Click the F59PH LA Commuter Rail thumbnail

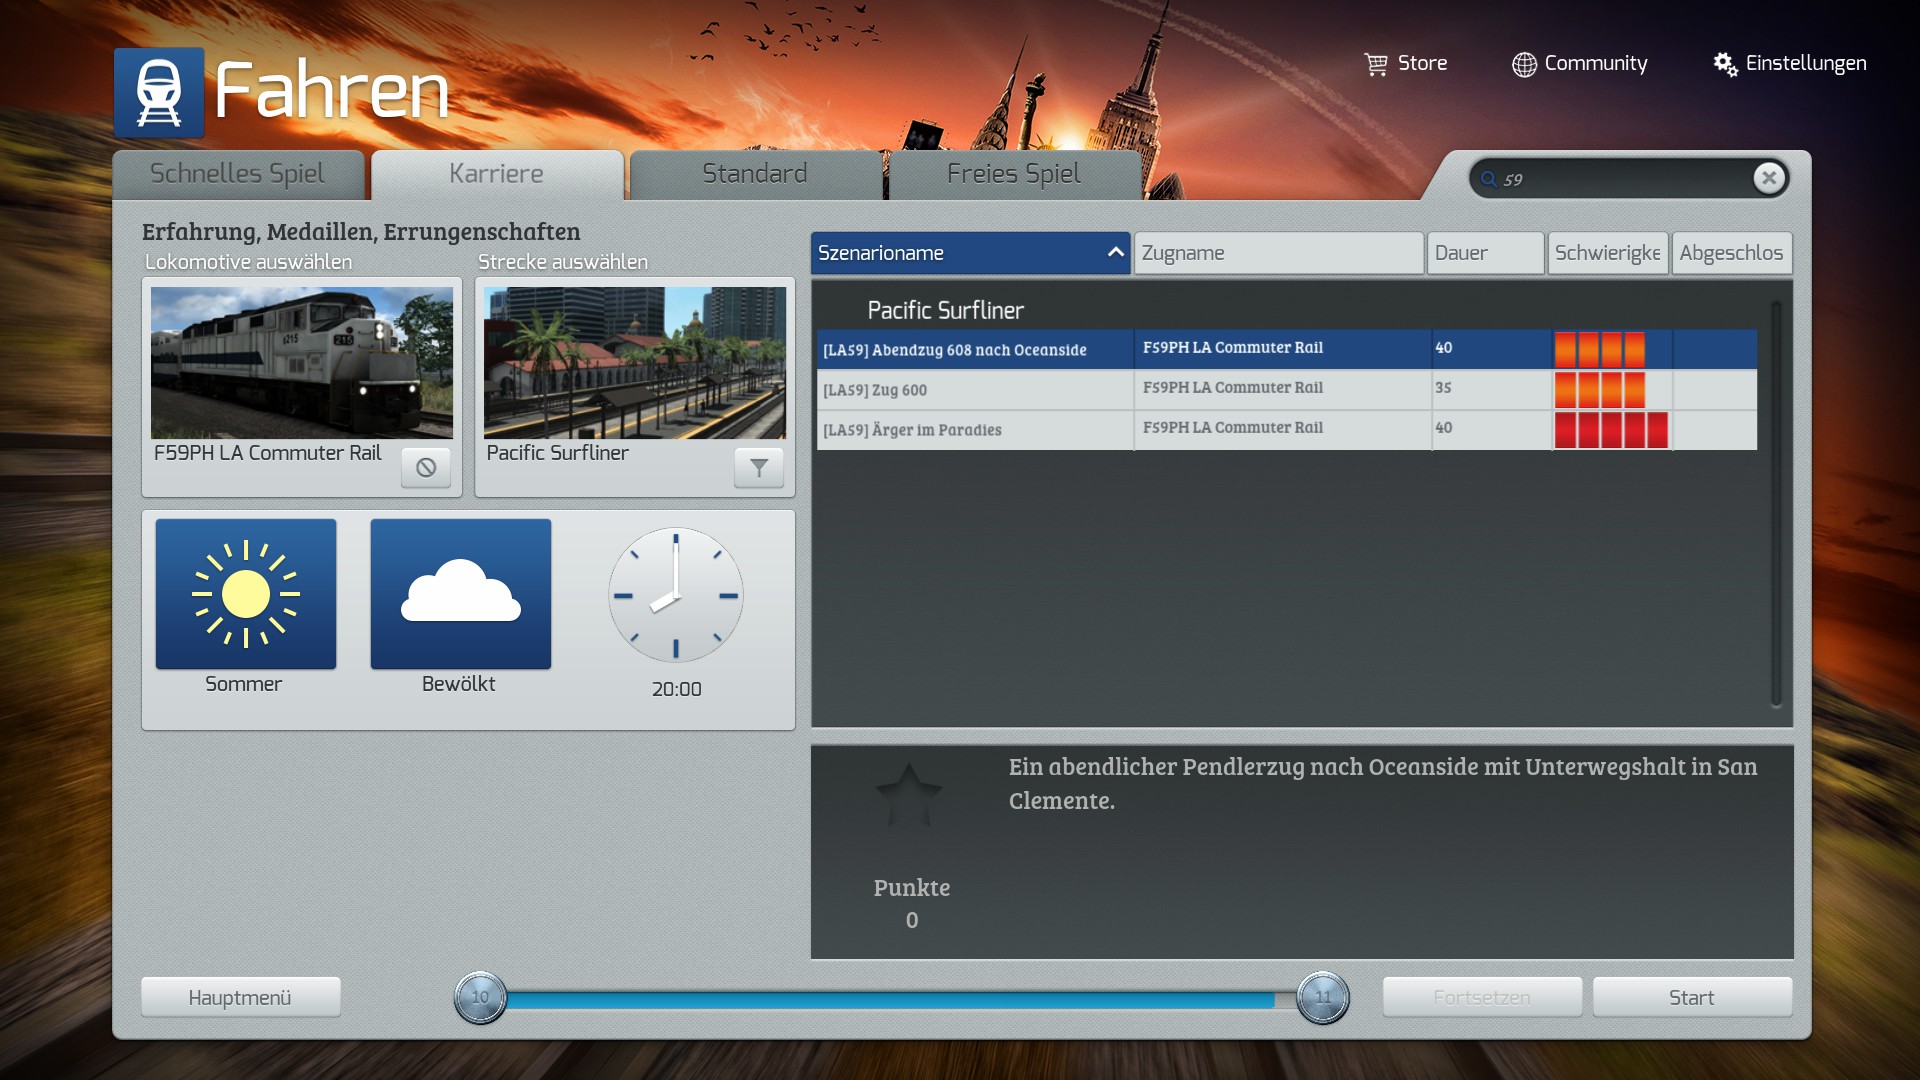302,363
